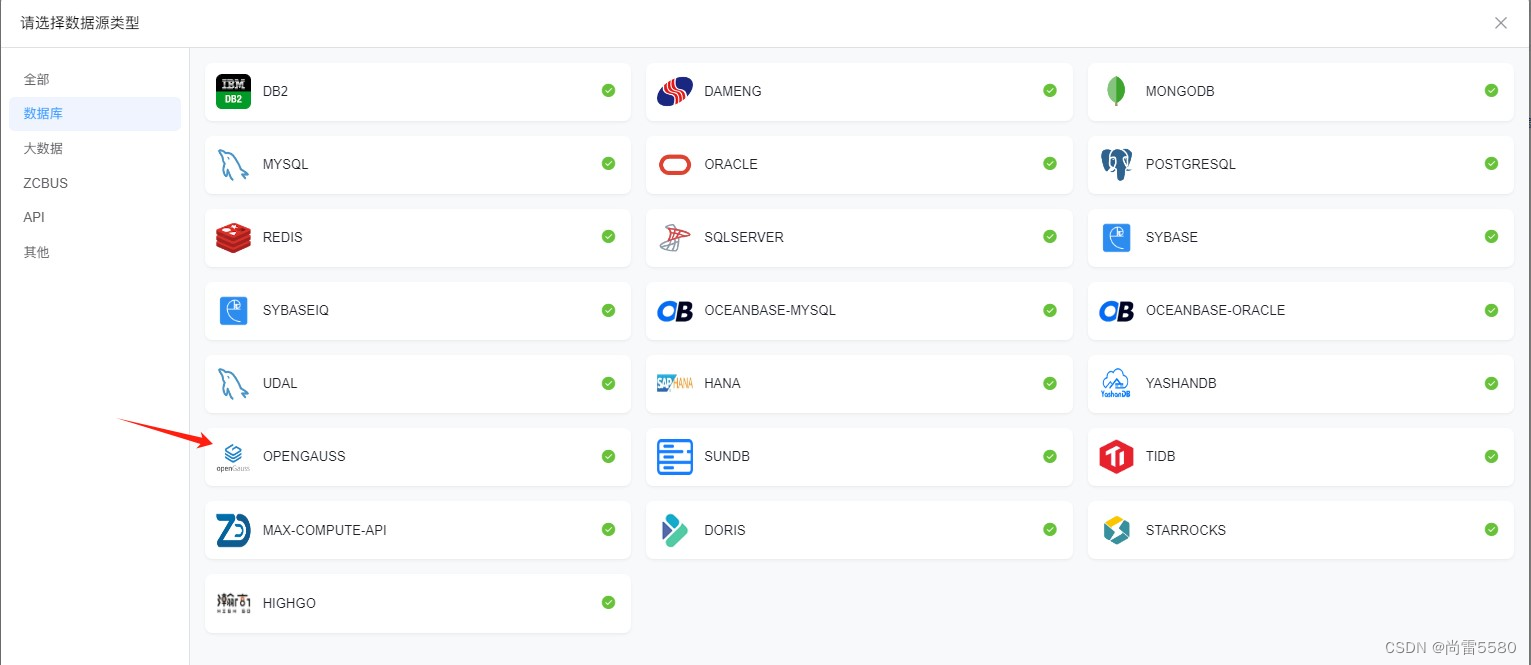Close the data source type dialog
Viewport: 1531px width, 665px height.
[x=1501, y=23]
